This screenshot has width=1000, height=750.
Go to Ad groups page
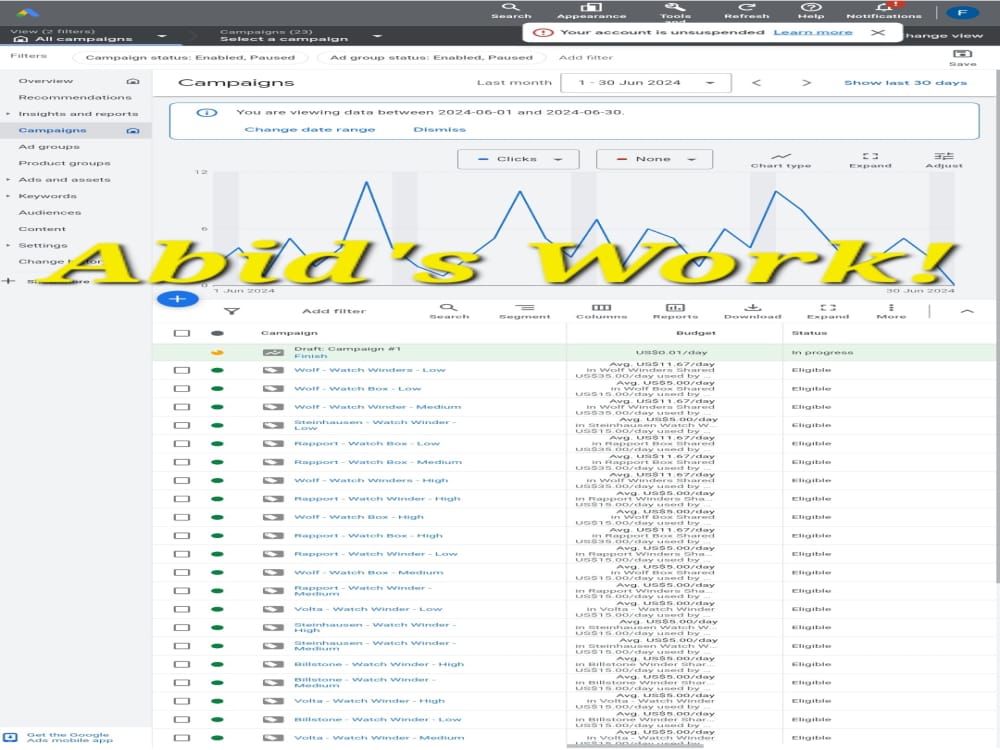49,147
